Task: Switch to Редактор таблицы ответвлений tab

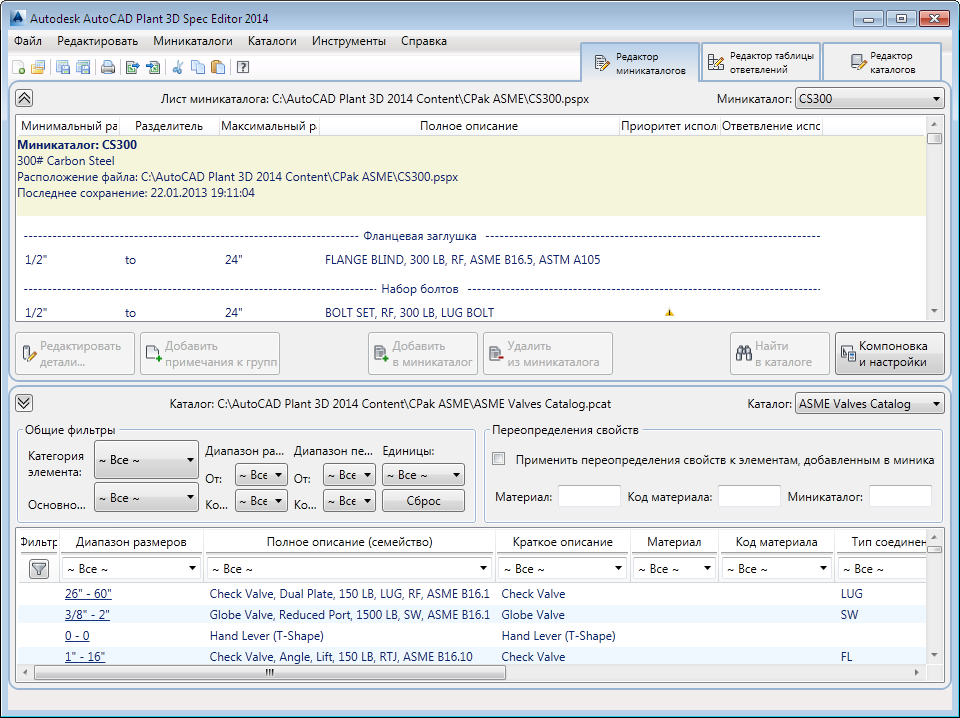Action: [760, 62]
